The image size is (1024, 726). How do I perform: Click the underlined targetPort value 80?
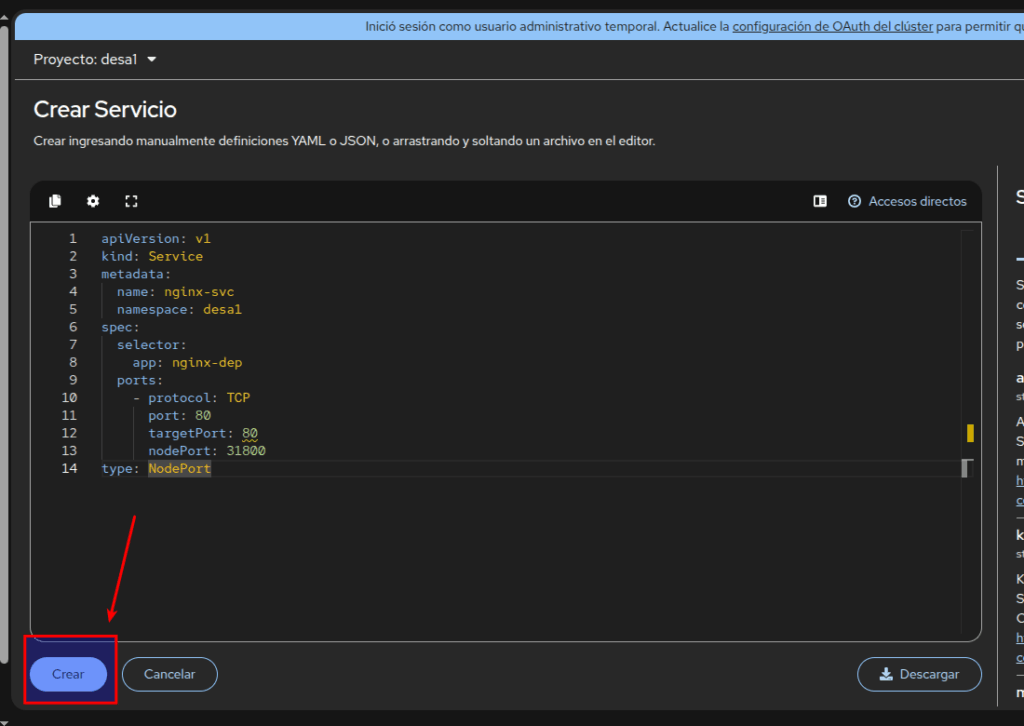coord(250,433)
